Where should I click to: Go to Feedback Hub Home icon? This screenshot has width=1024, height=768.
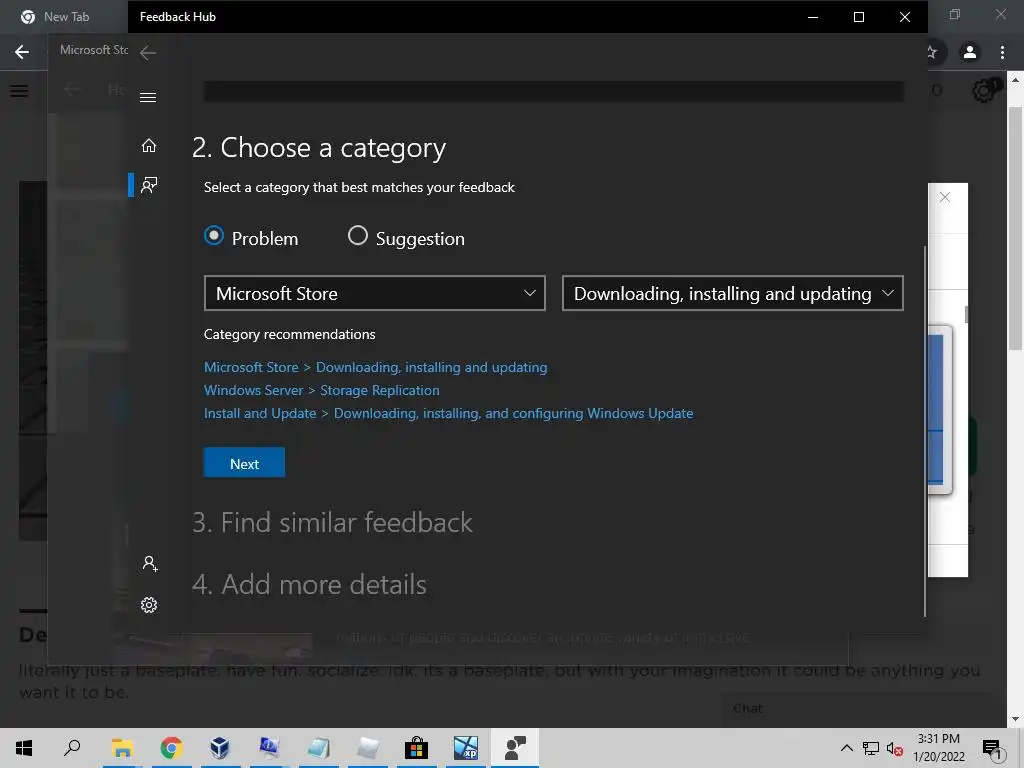tap(149, 145)
